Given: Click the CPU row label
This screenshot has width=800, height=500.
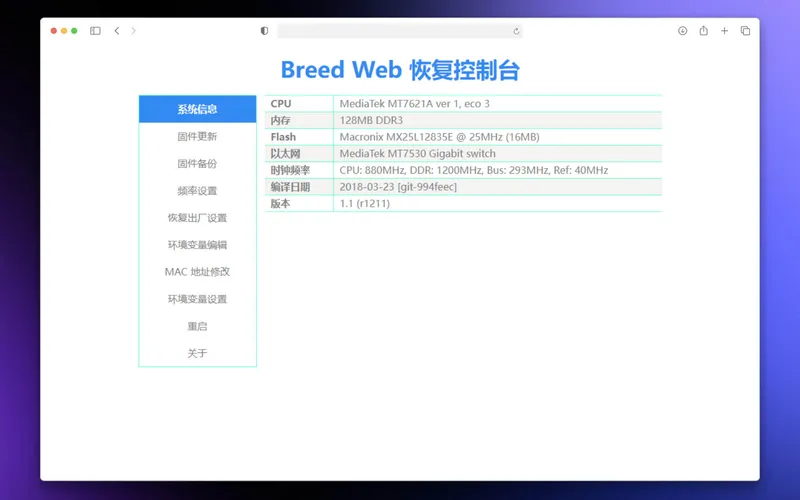Looking at the screenshot, I should point(281,104).
